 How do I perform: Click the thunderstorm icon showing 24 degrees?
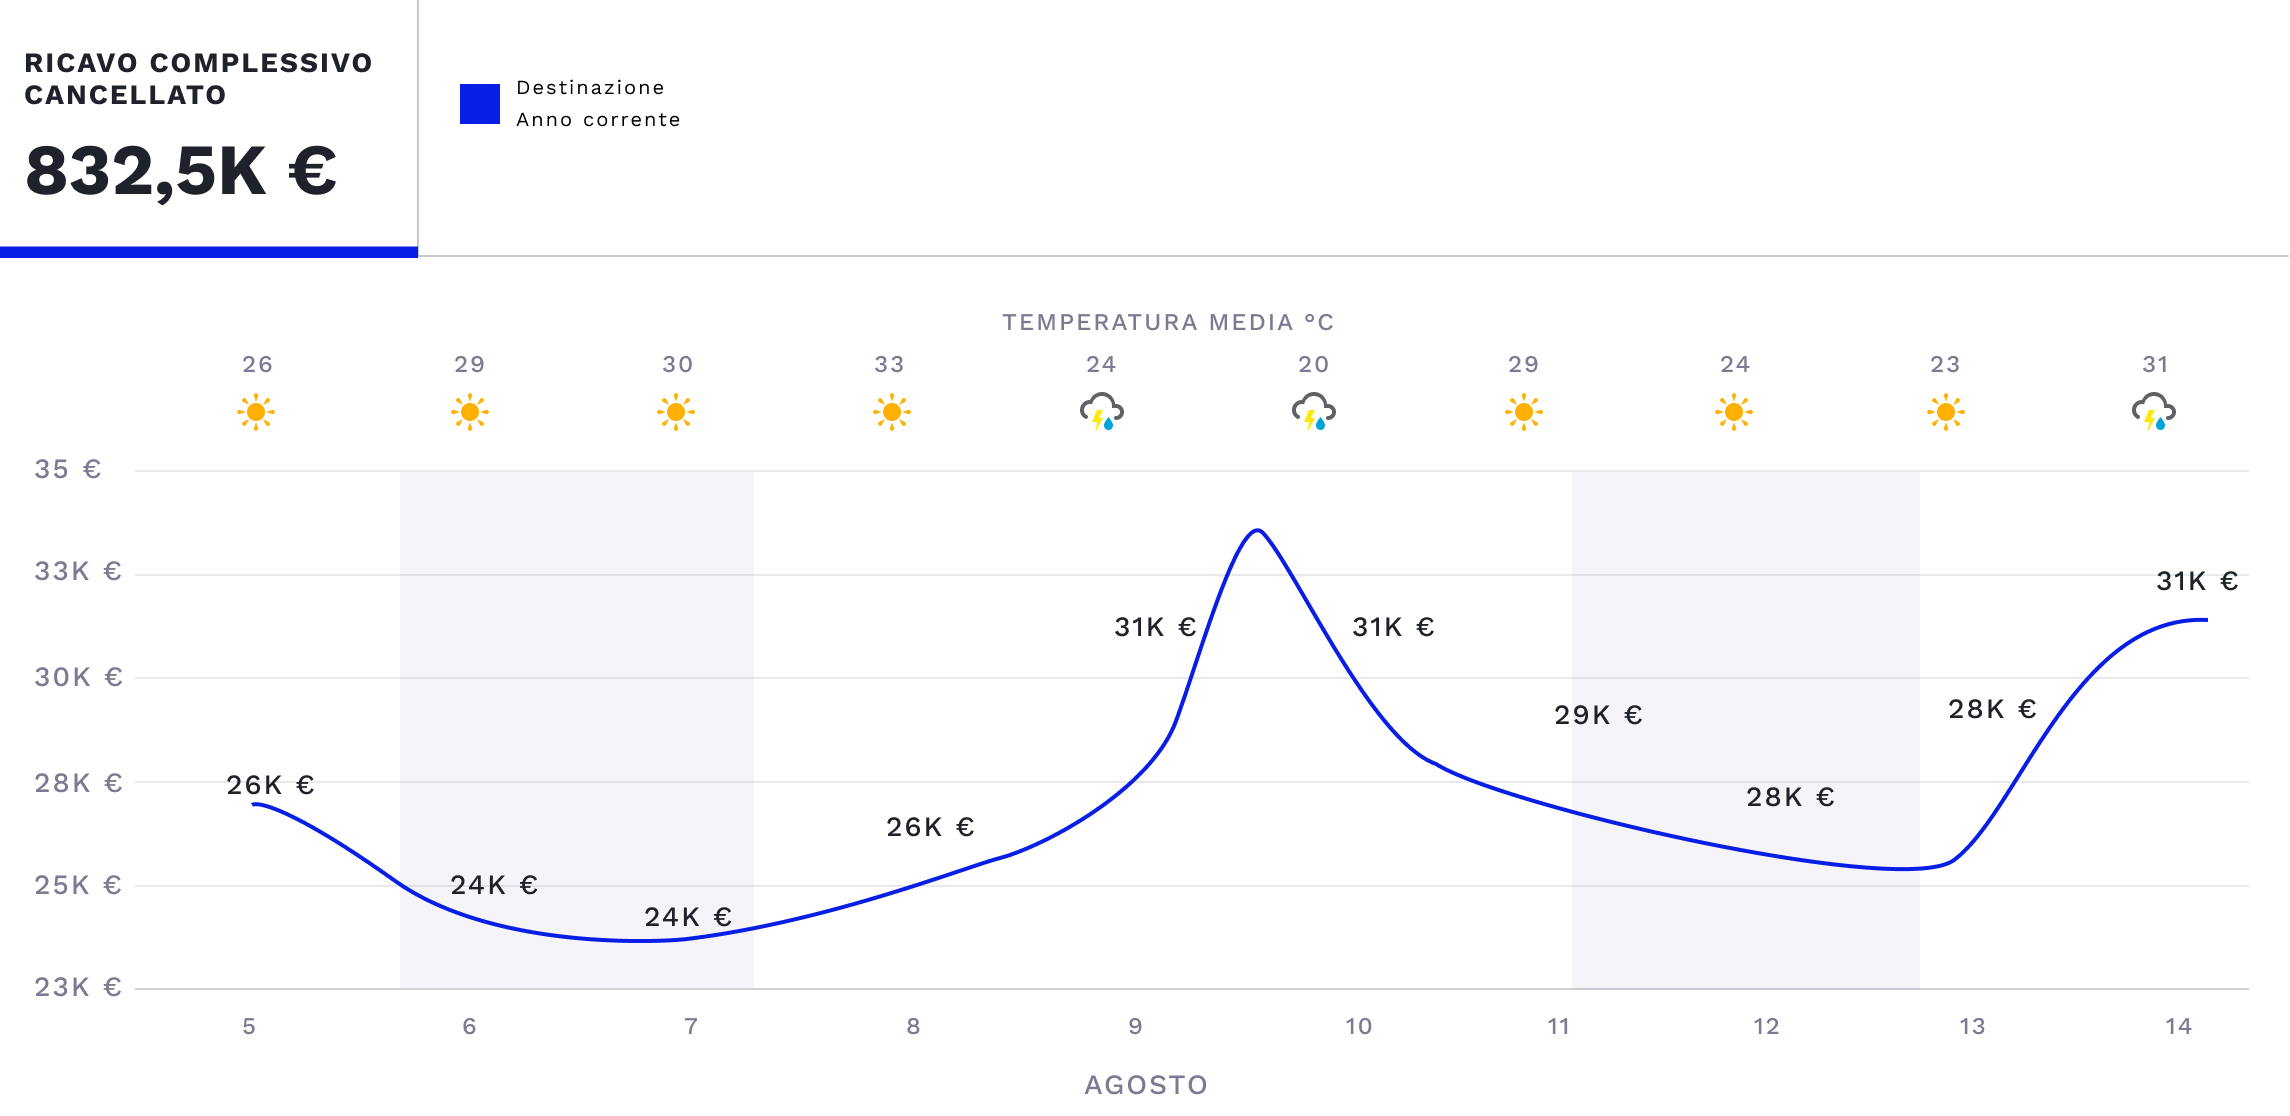(x=1101, y=412)
